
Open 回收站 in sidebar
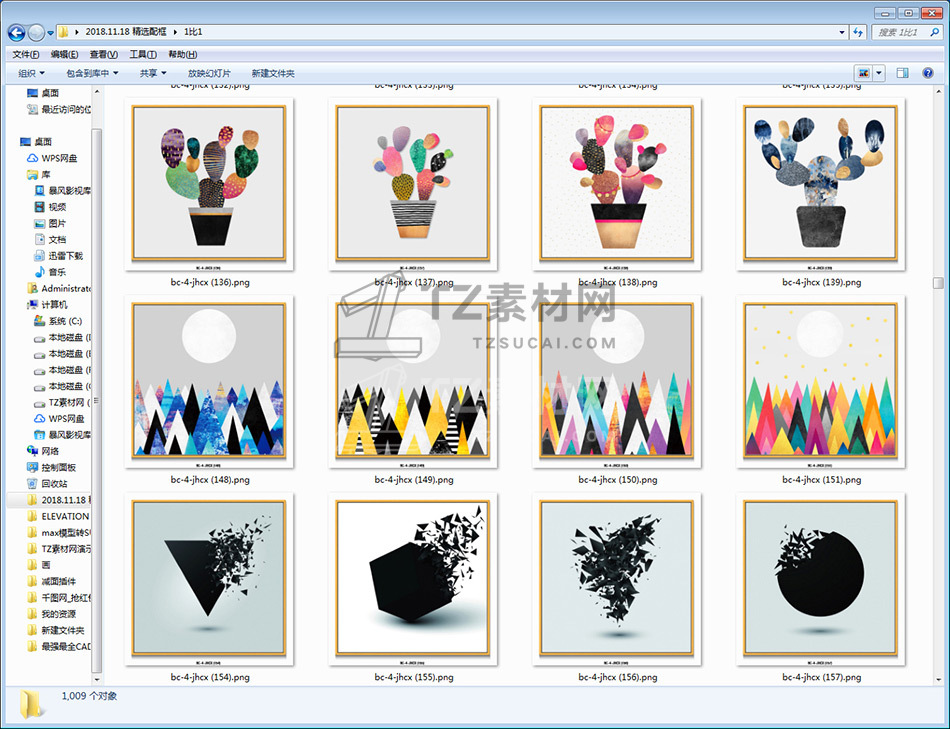pos(47,484)
